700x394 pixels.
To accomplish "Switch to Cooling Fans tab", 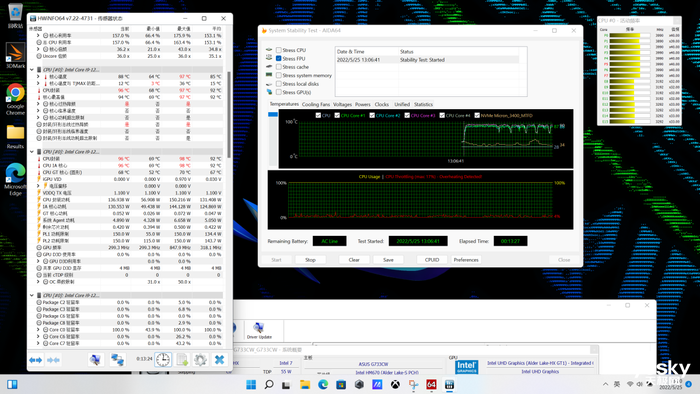I will (x=316, y=104).
